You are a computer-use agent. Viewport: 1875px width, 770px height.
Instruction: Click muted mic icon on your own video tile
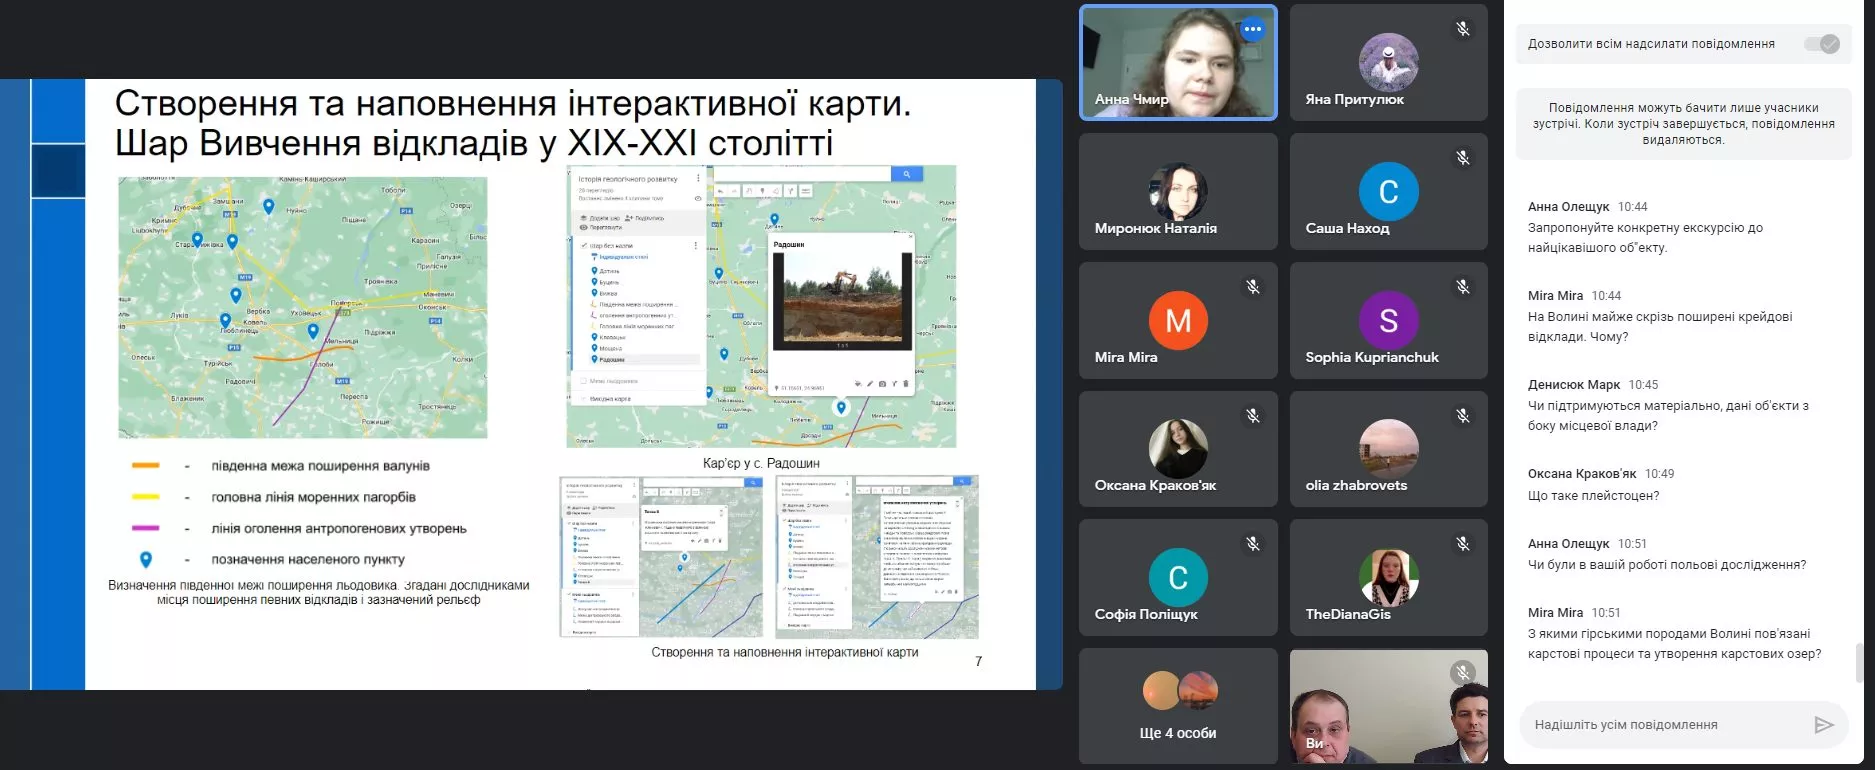[x=1463, y=673]
